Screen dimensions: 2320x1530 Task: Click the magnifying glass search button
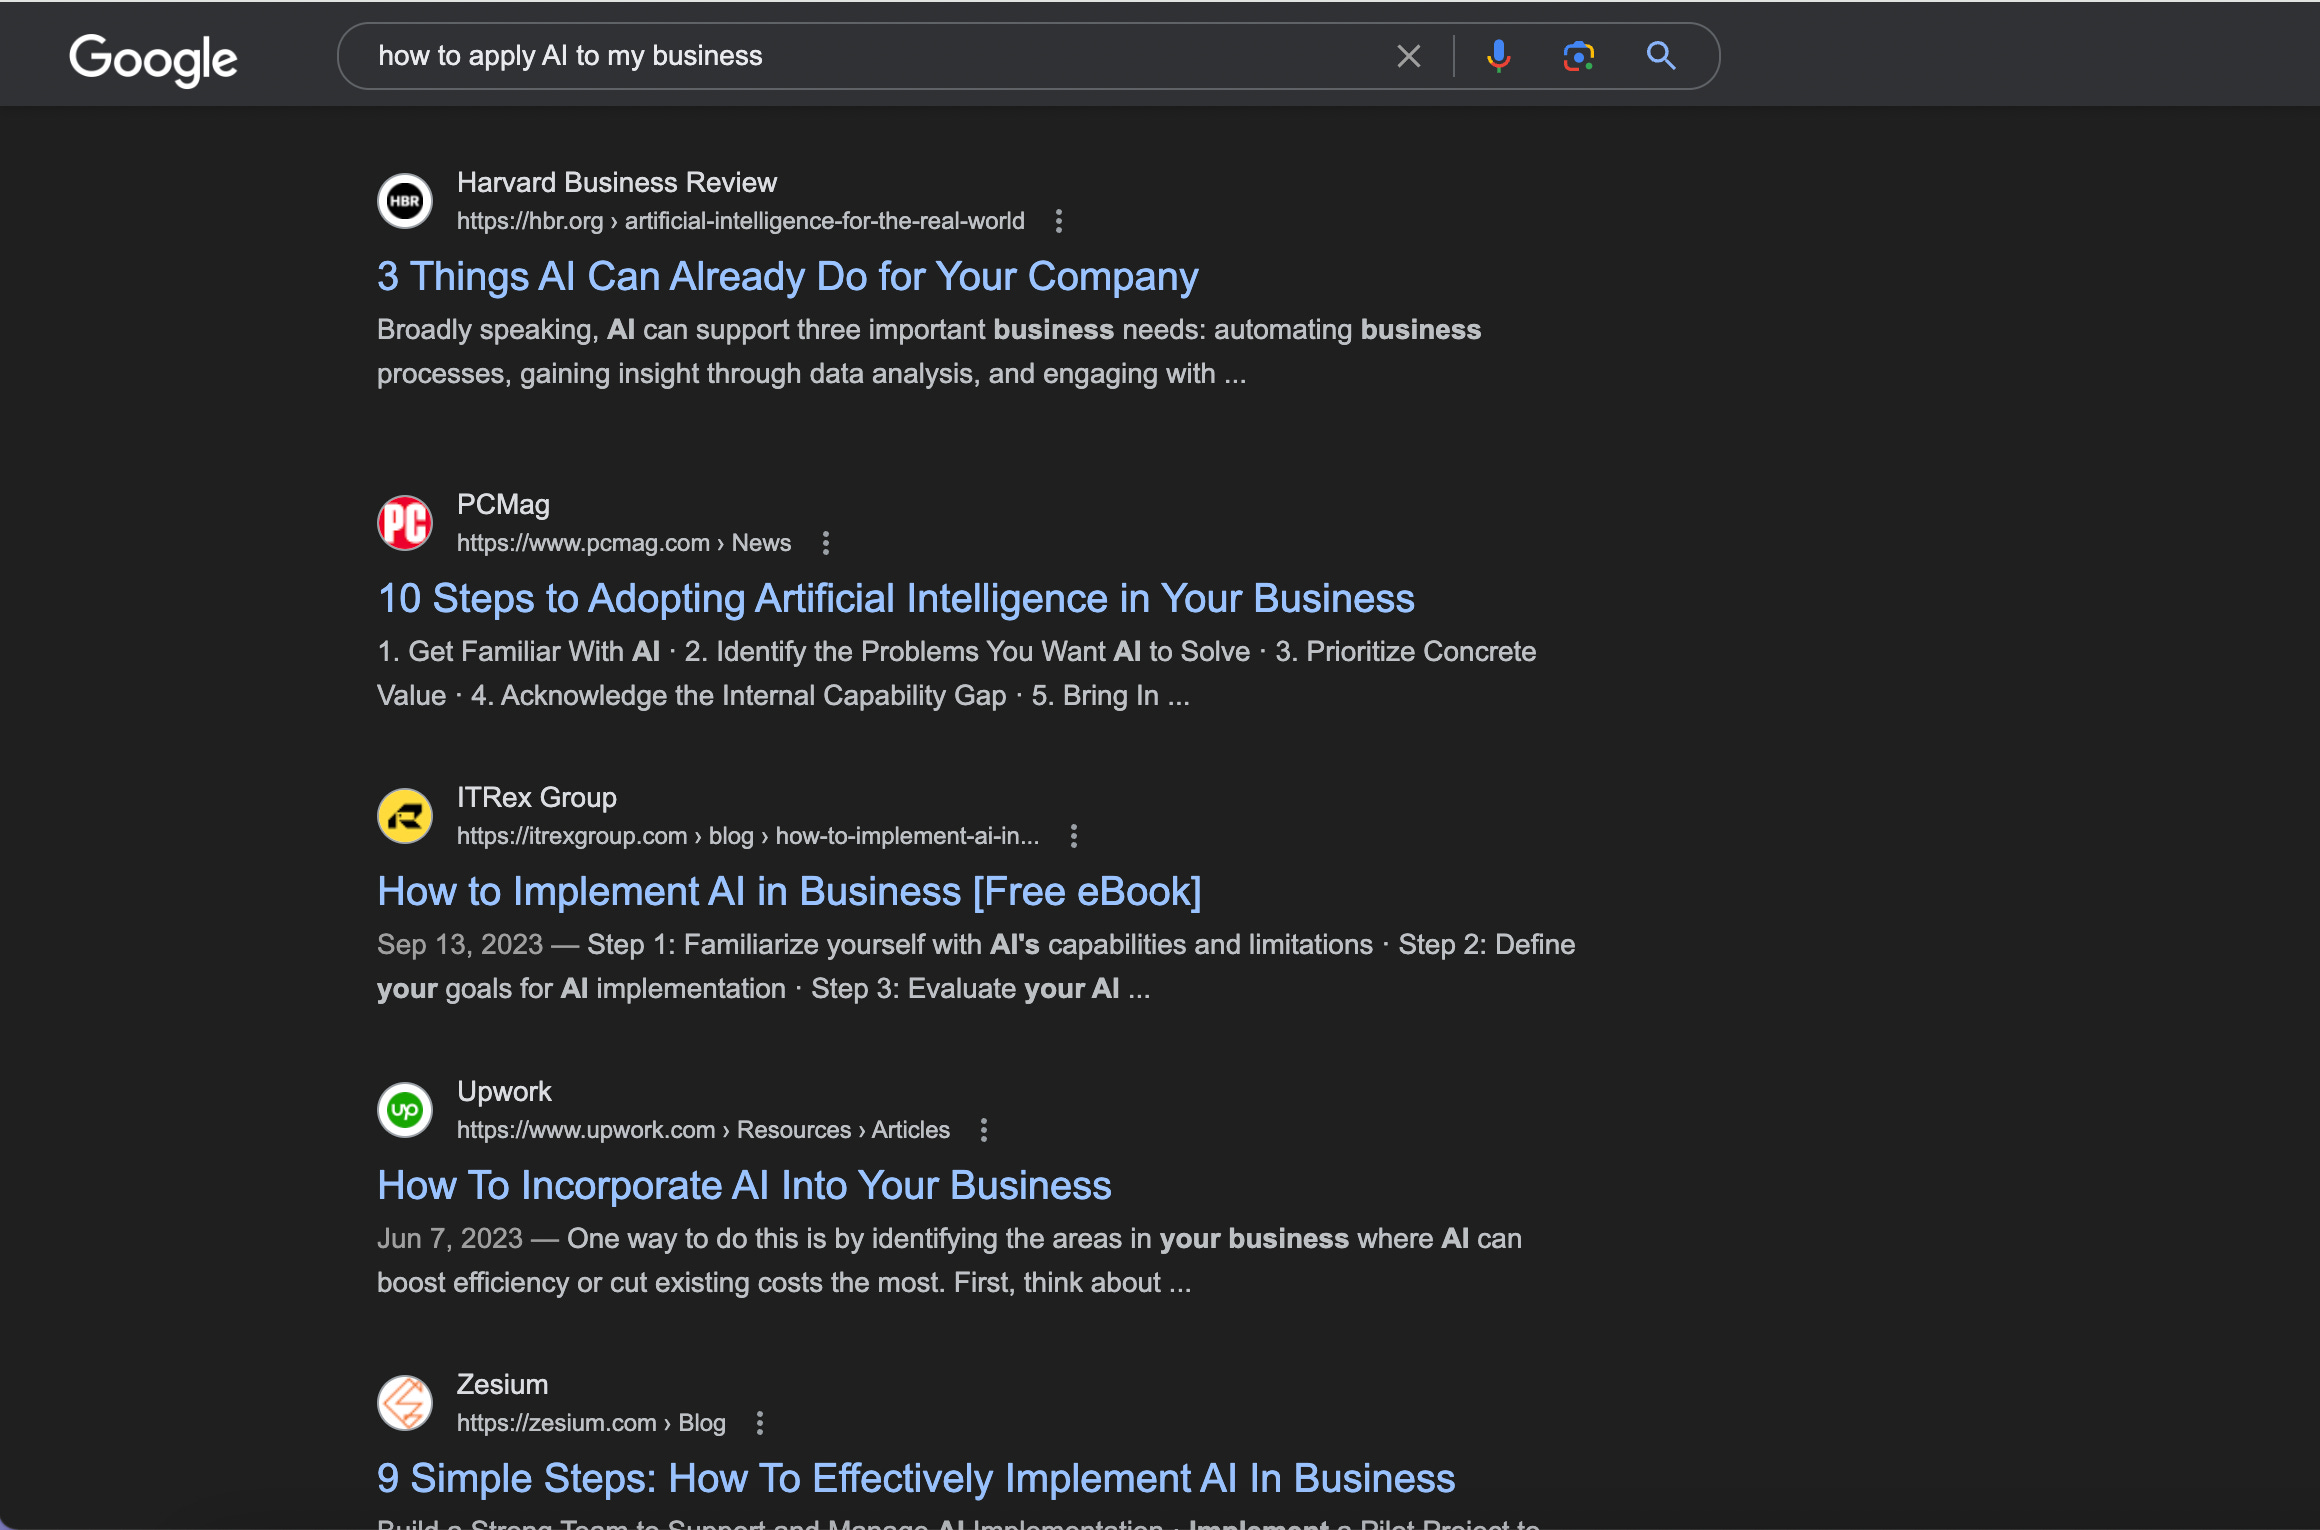tap(1661, 56)
